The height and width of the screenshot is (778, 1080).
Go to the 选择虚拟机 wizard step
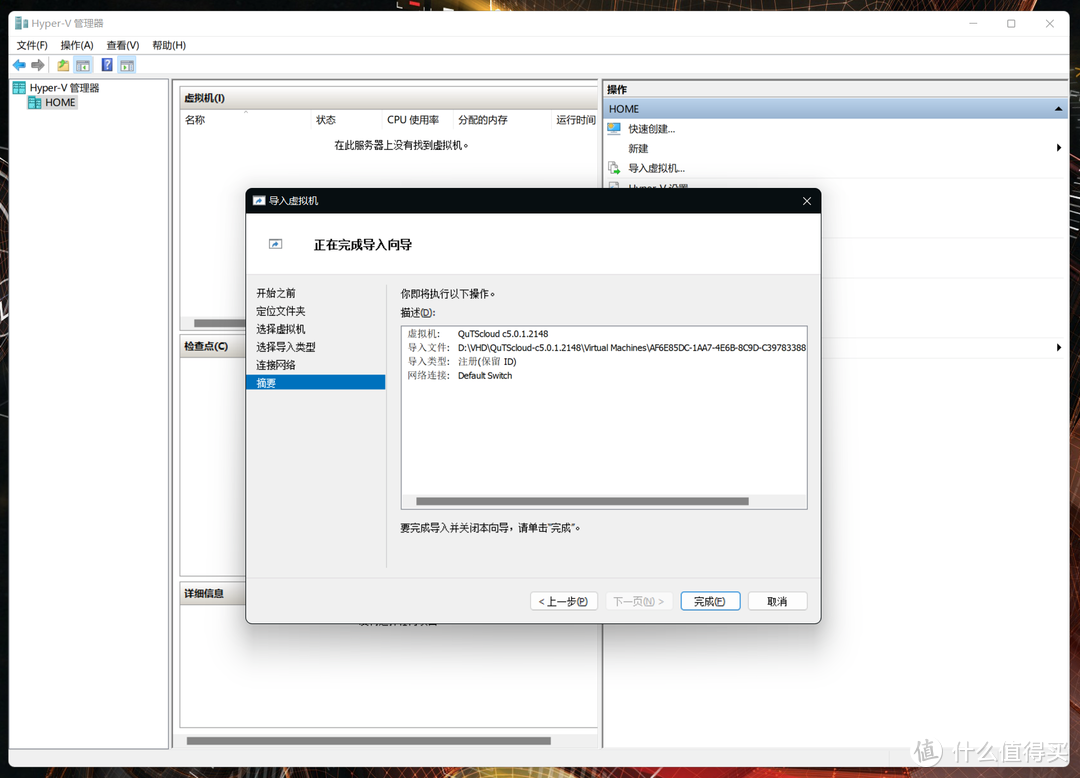click(x=280, y=329)
